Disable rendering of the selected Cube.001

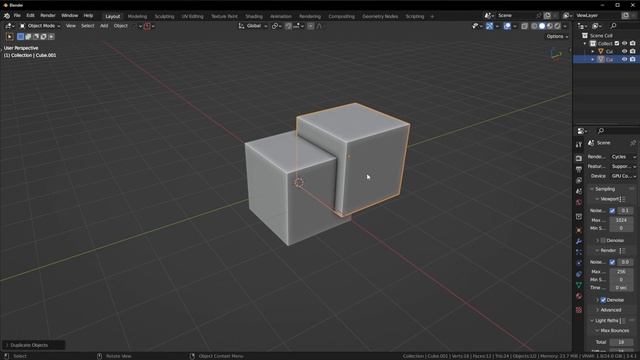pyautogui.click(x=633, y=59)
